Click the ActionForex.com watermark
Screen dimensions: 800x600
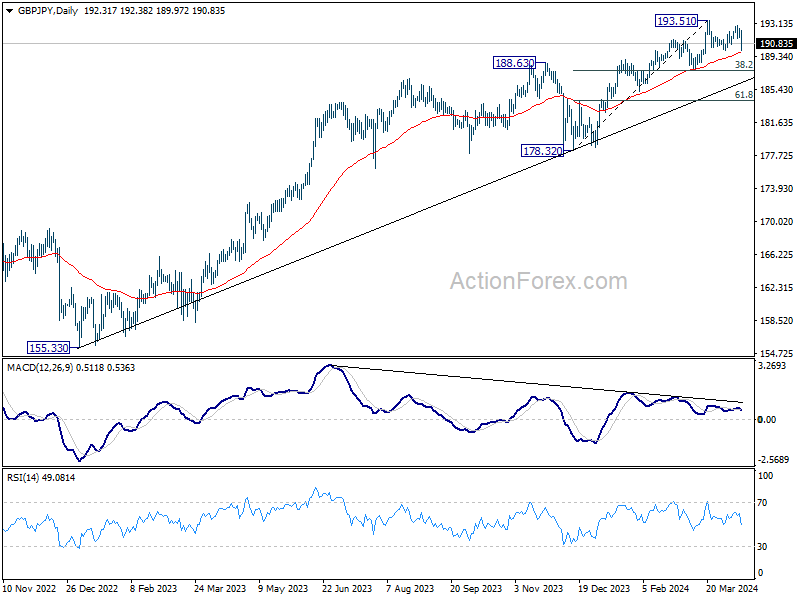538,281
